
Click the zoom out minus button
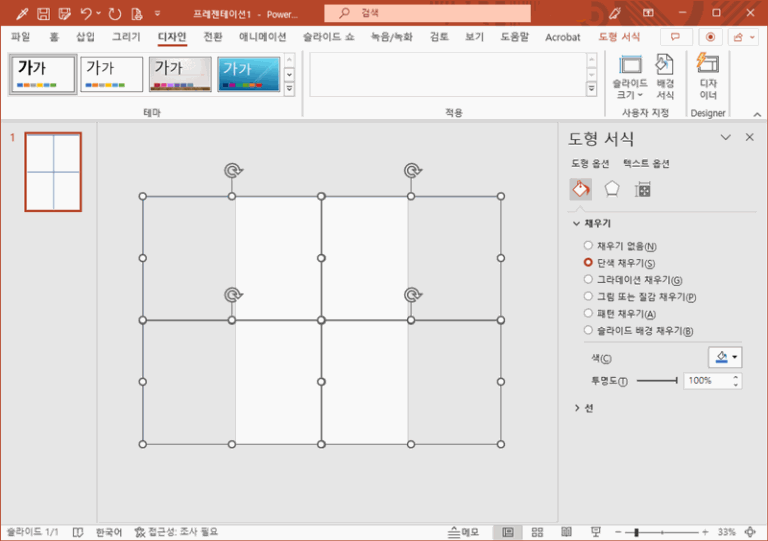pyautogui.click(x=618, y=532)
